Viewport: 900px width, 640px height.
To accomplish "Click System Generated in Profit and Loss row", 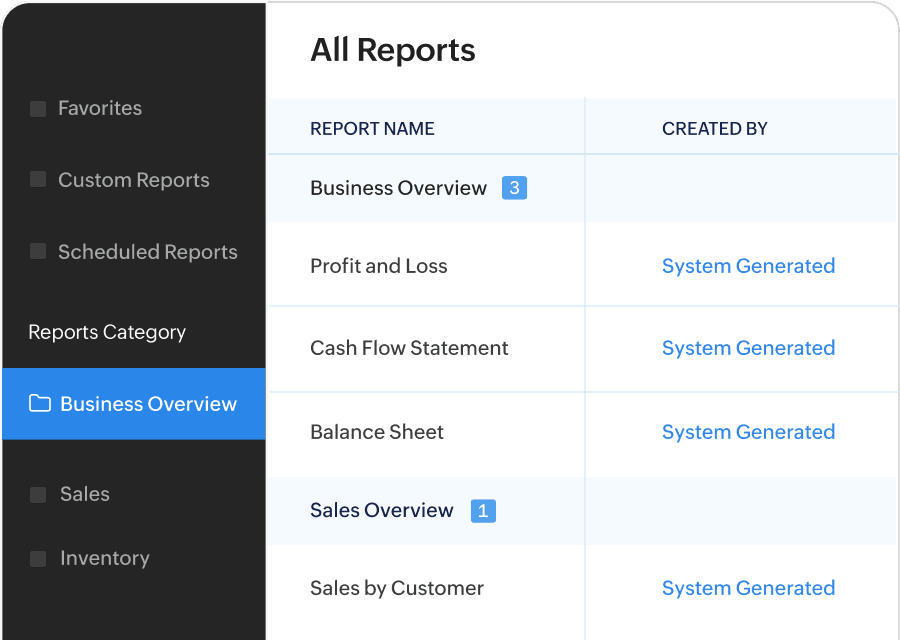I will 748,266.
